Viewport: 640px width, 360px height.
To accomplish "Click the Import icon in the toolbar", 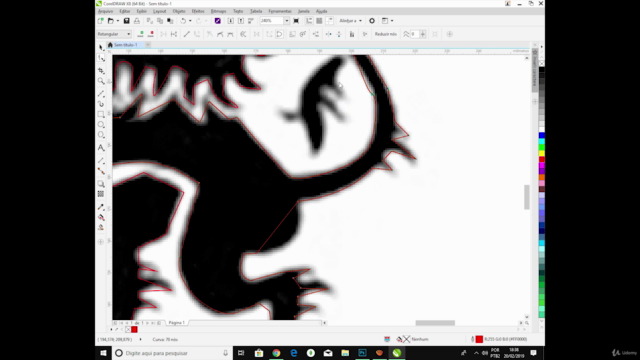I will [231, 21].
